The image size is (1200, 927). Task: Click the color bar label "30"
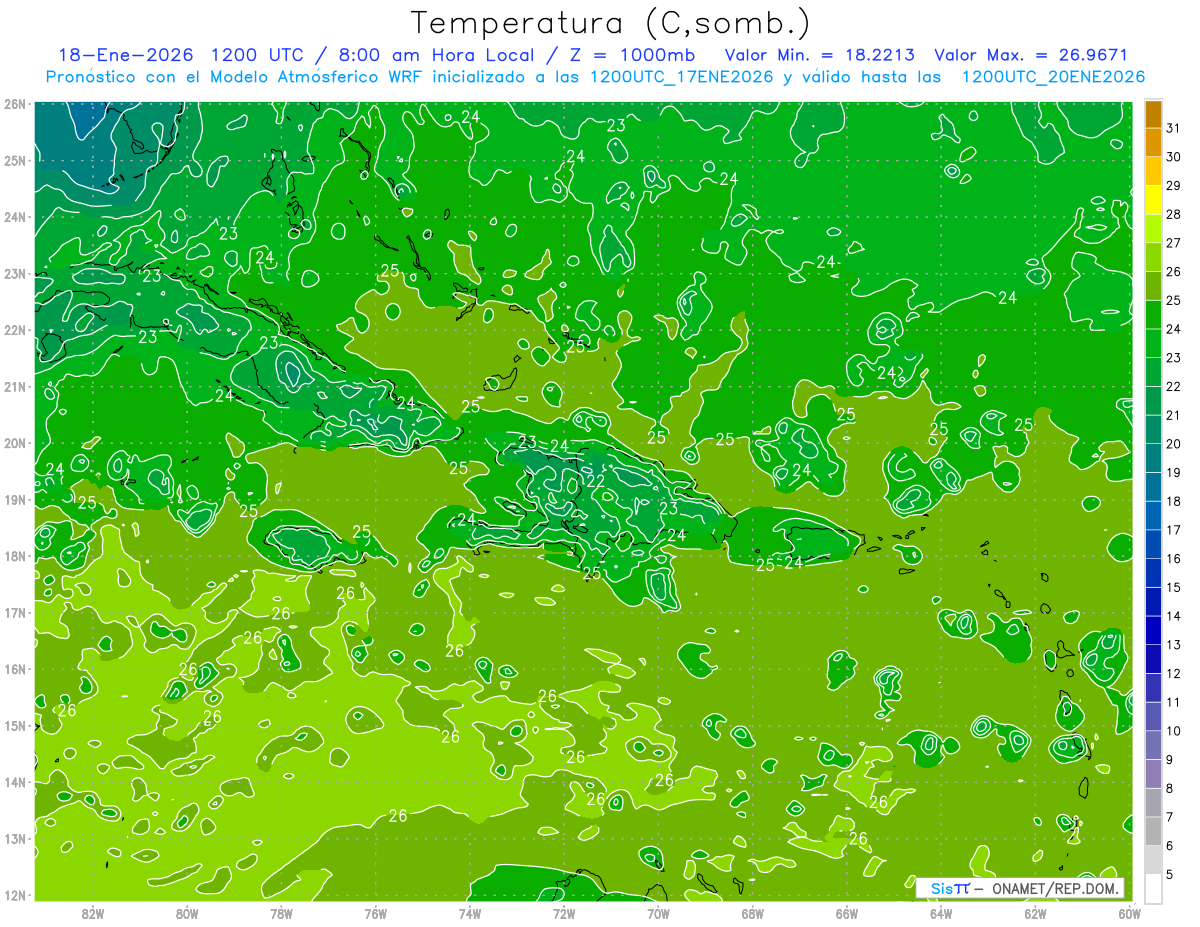coord(1173,157)
